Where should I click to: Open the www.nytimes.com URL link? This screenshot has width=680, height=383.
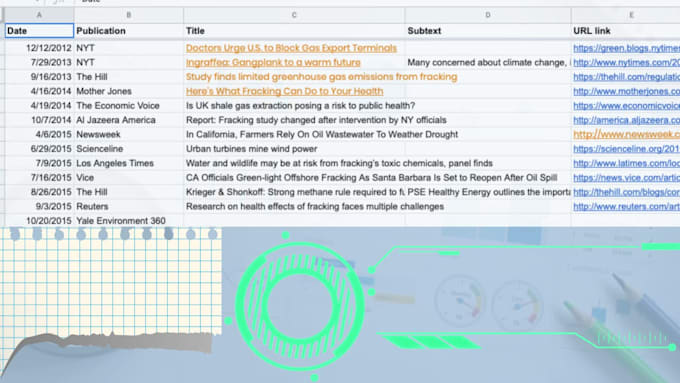click(x=626, y=62)
